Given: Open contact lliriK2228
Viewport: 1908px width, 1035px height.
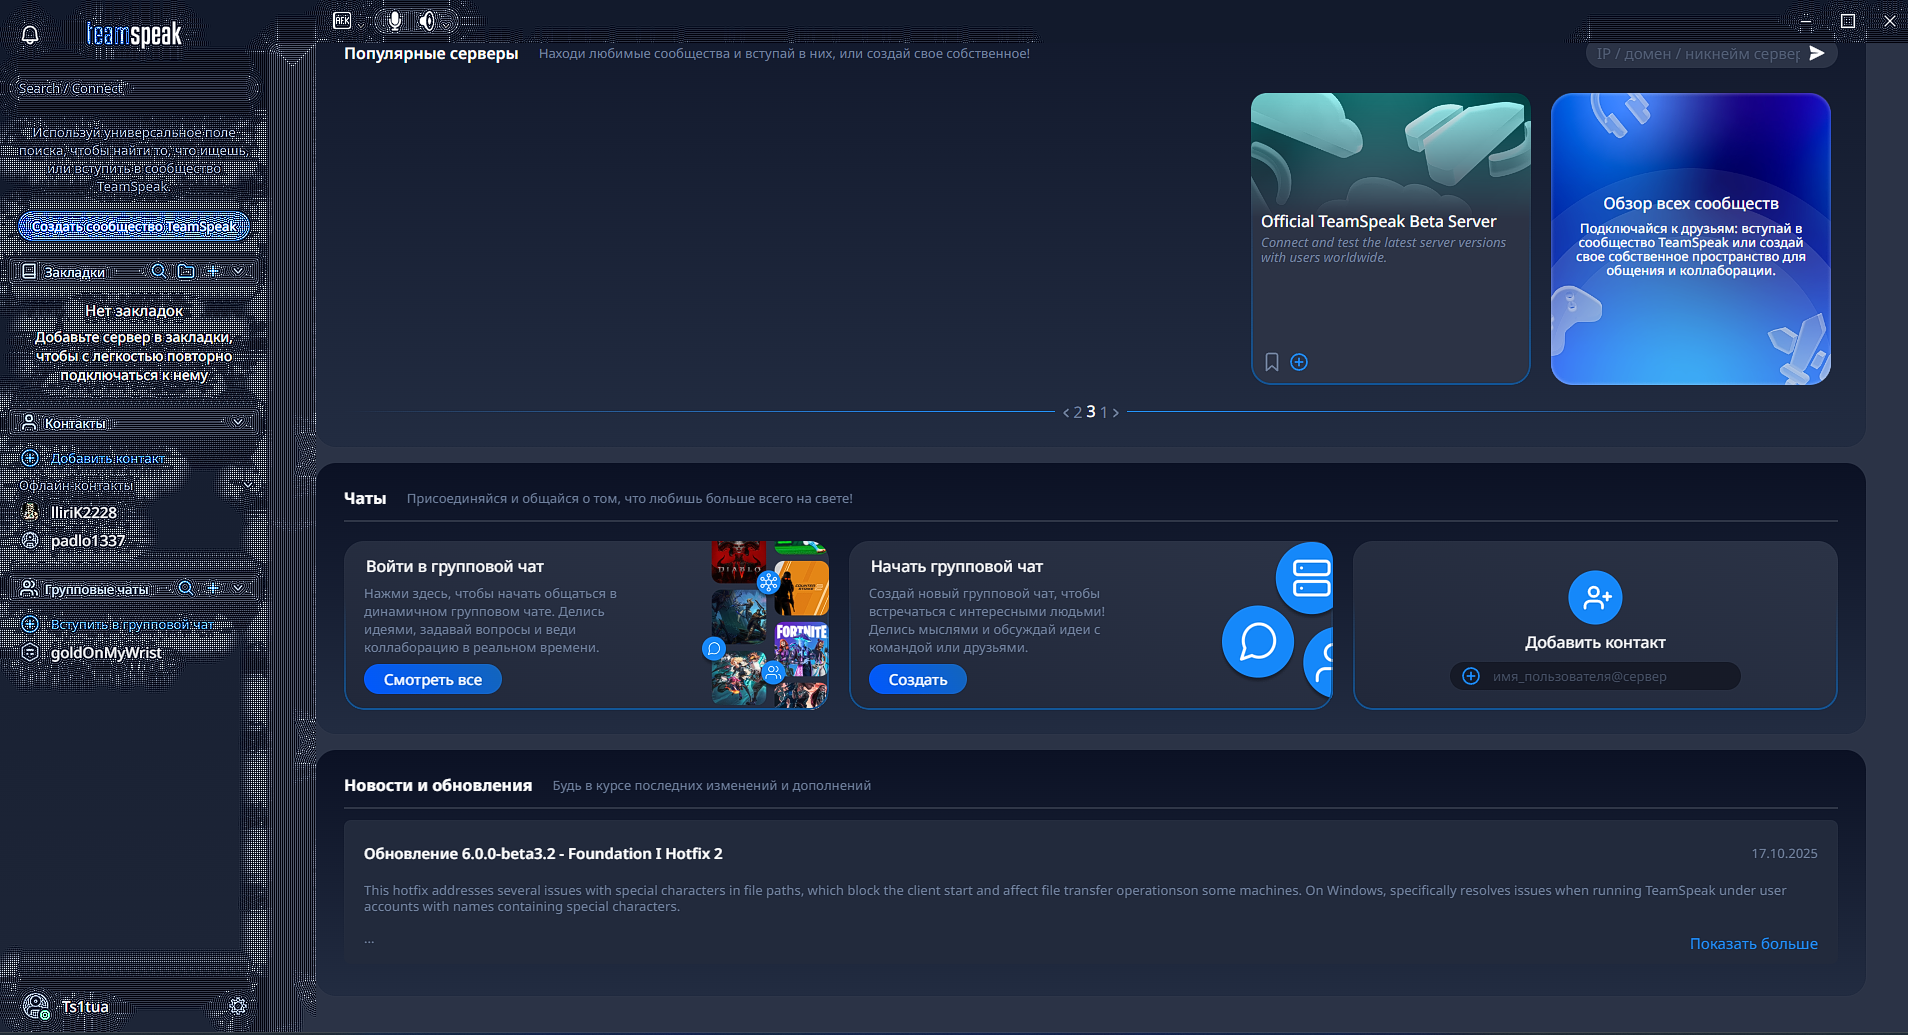Looking at the screenshot, I should [x=84, y=512].
